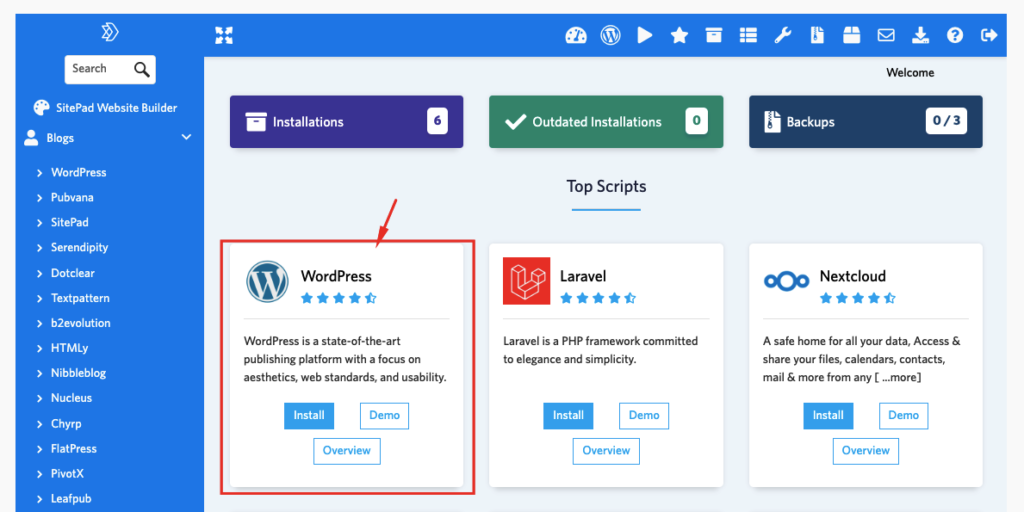Open the star ratings icon in toolbar
Screen dimensions: 1024x512
click(679, 35)
